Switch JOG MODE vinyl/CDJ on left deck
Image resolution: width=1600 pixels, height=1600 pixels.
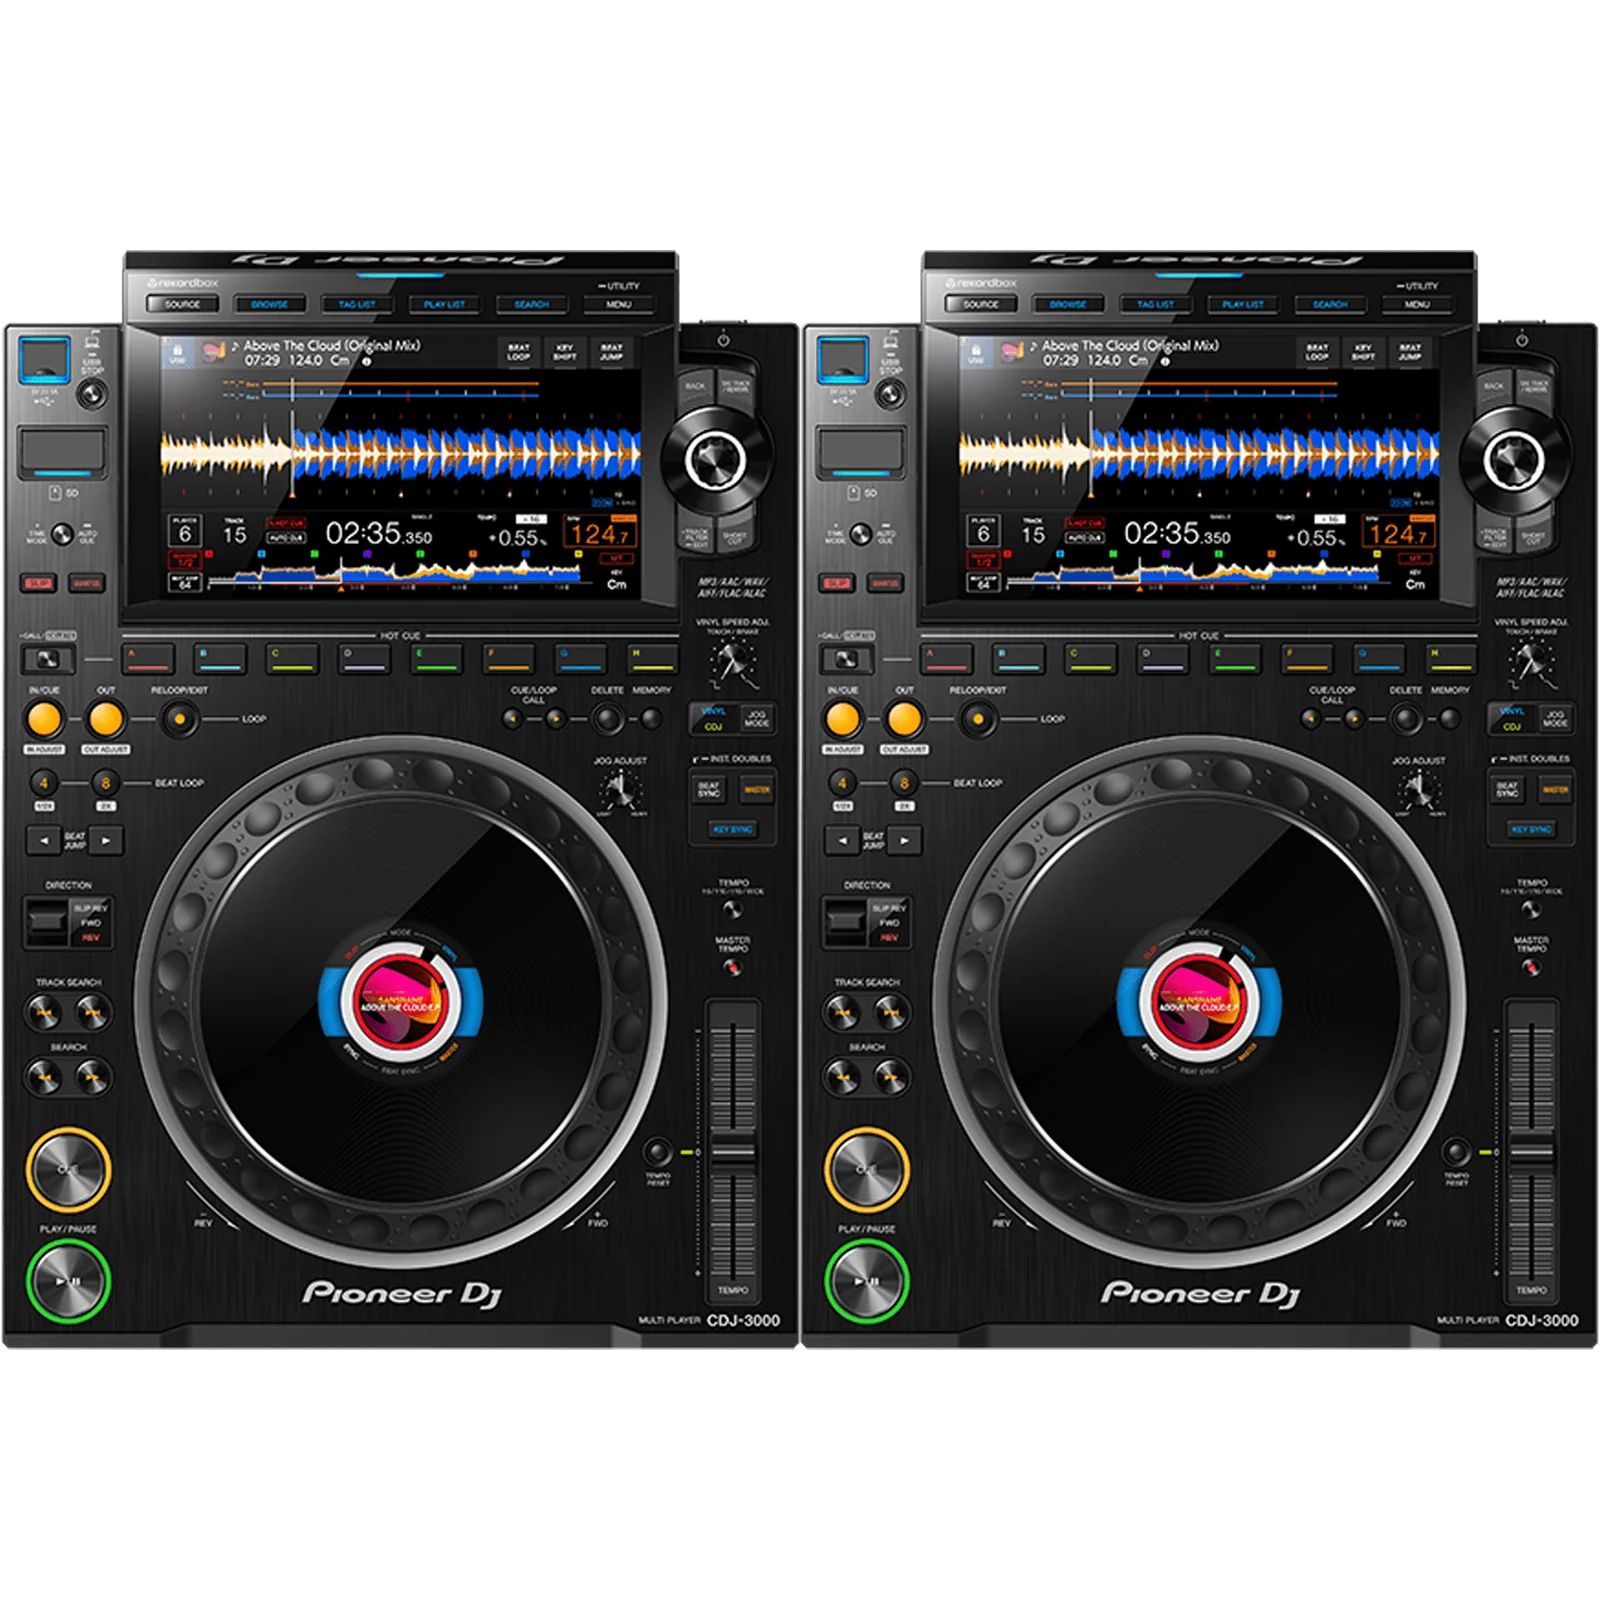click(x=756, y=718)
